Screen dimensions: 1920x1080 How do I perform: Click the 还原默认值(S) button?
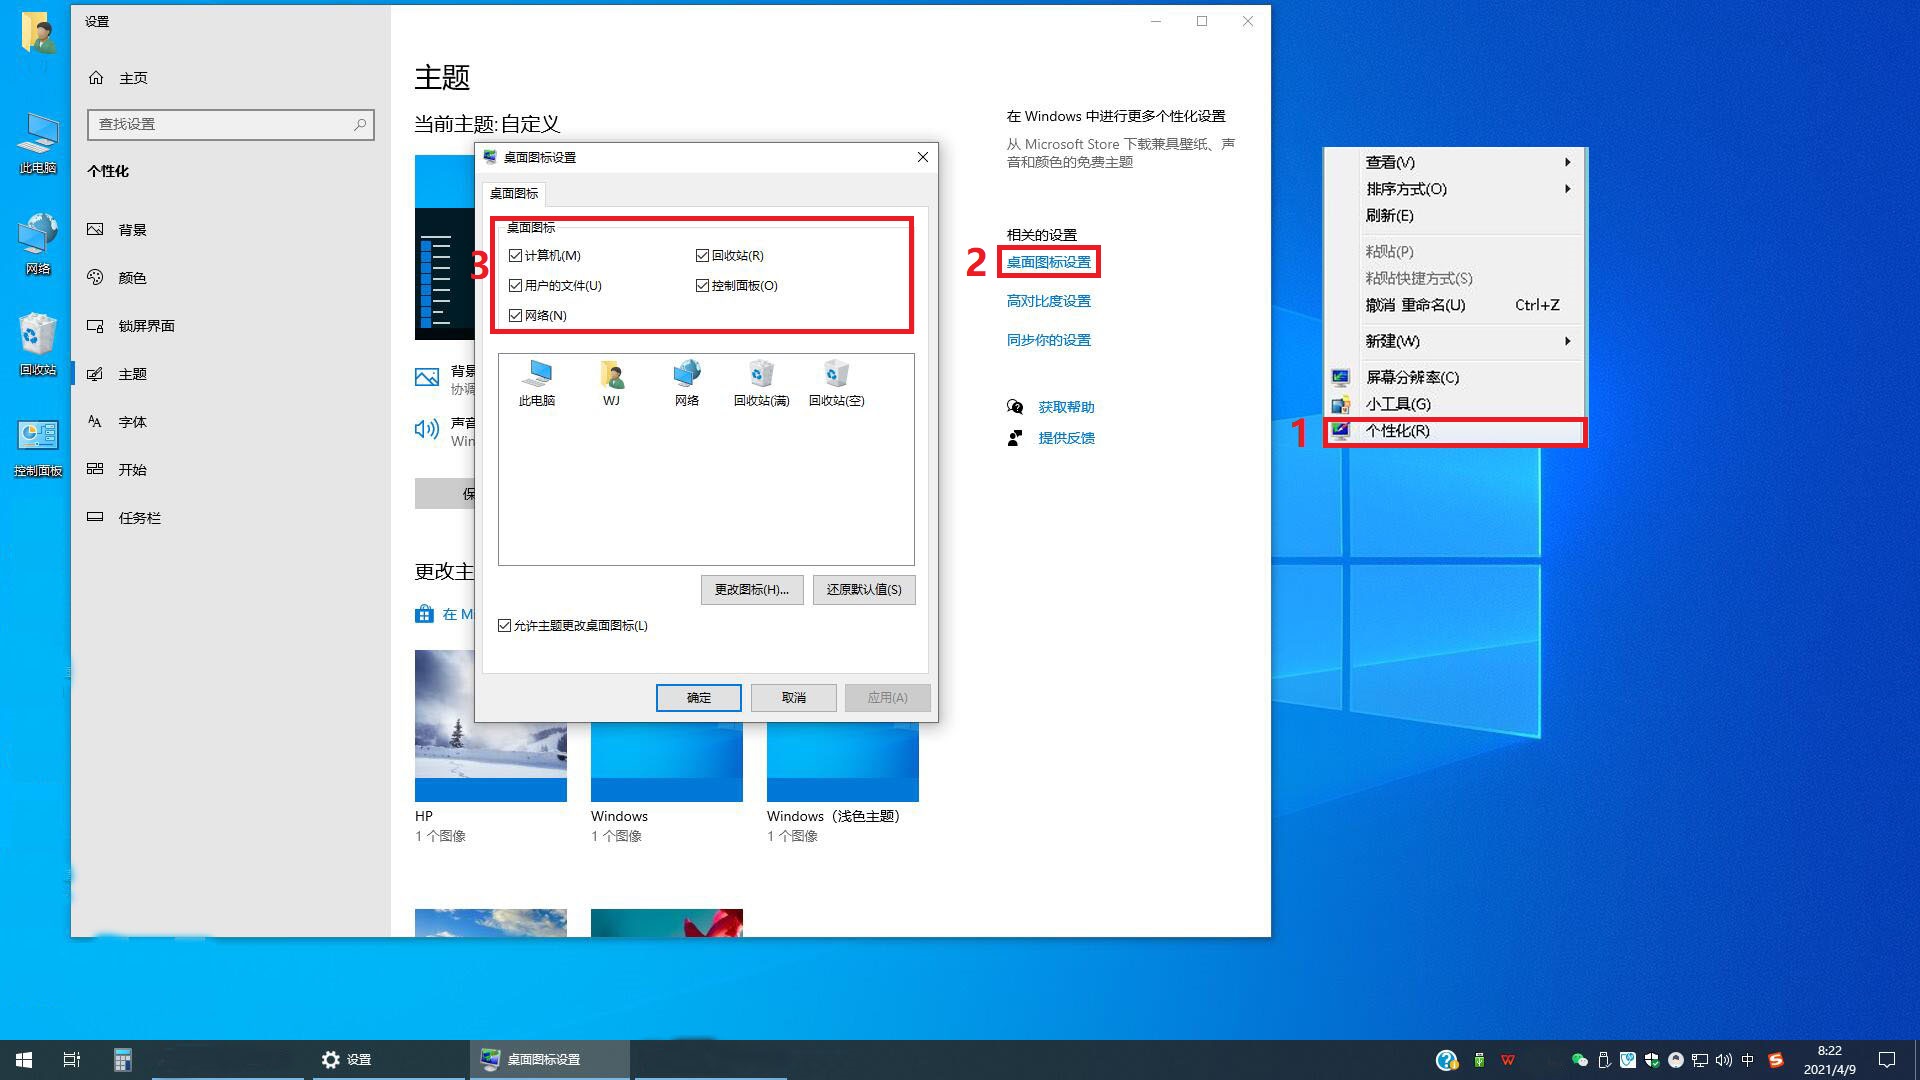click(x=863, y=589)
